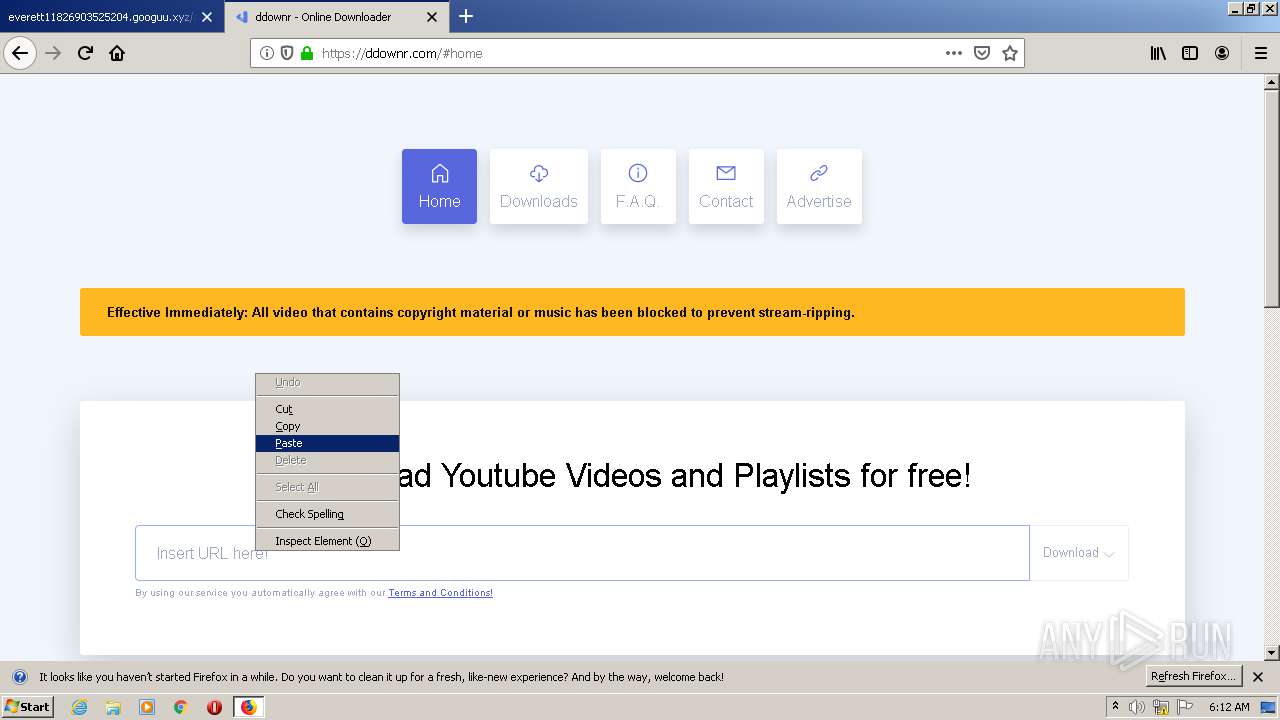Click the browser forward arrow

53,53
